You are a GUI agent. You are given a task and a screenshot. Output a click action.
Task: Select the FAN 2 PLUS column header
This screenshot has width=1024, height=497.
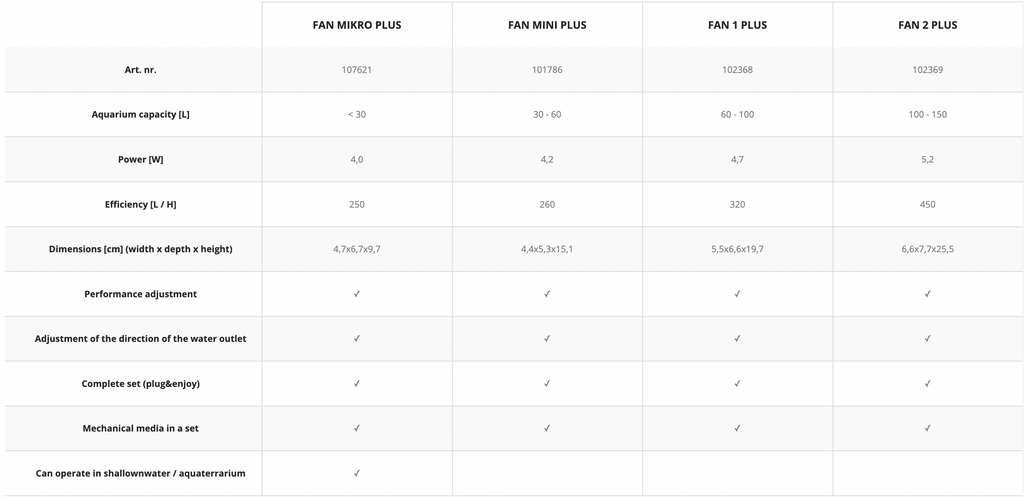(927, 25)
